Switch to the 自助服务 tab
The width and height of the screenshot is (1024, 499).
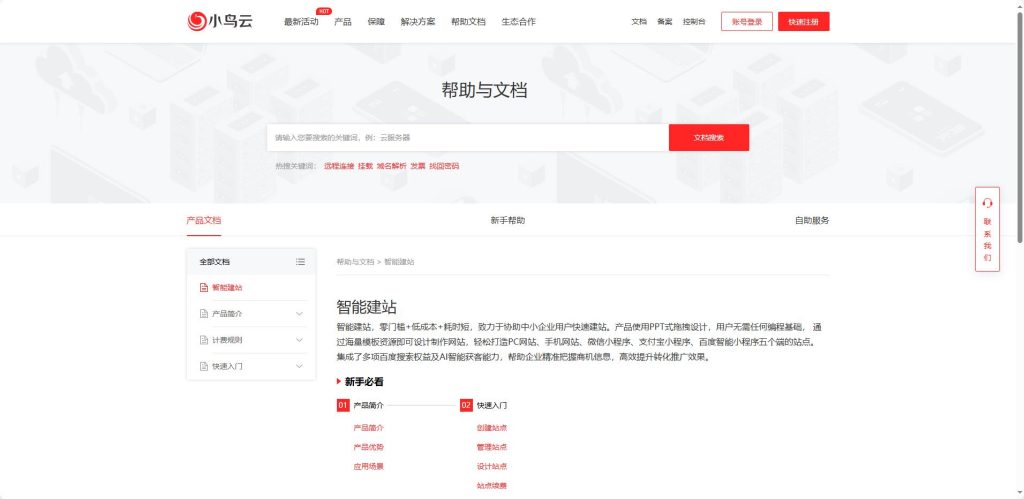(x=812, y=220)
